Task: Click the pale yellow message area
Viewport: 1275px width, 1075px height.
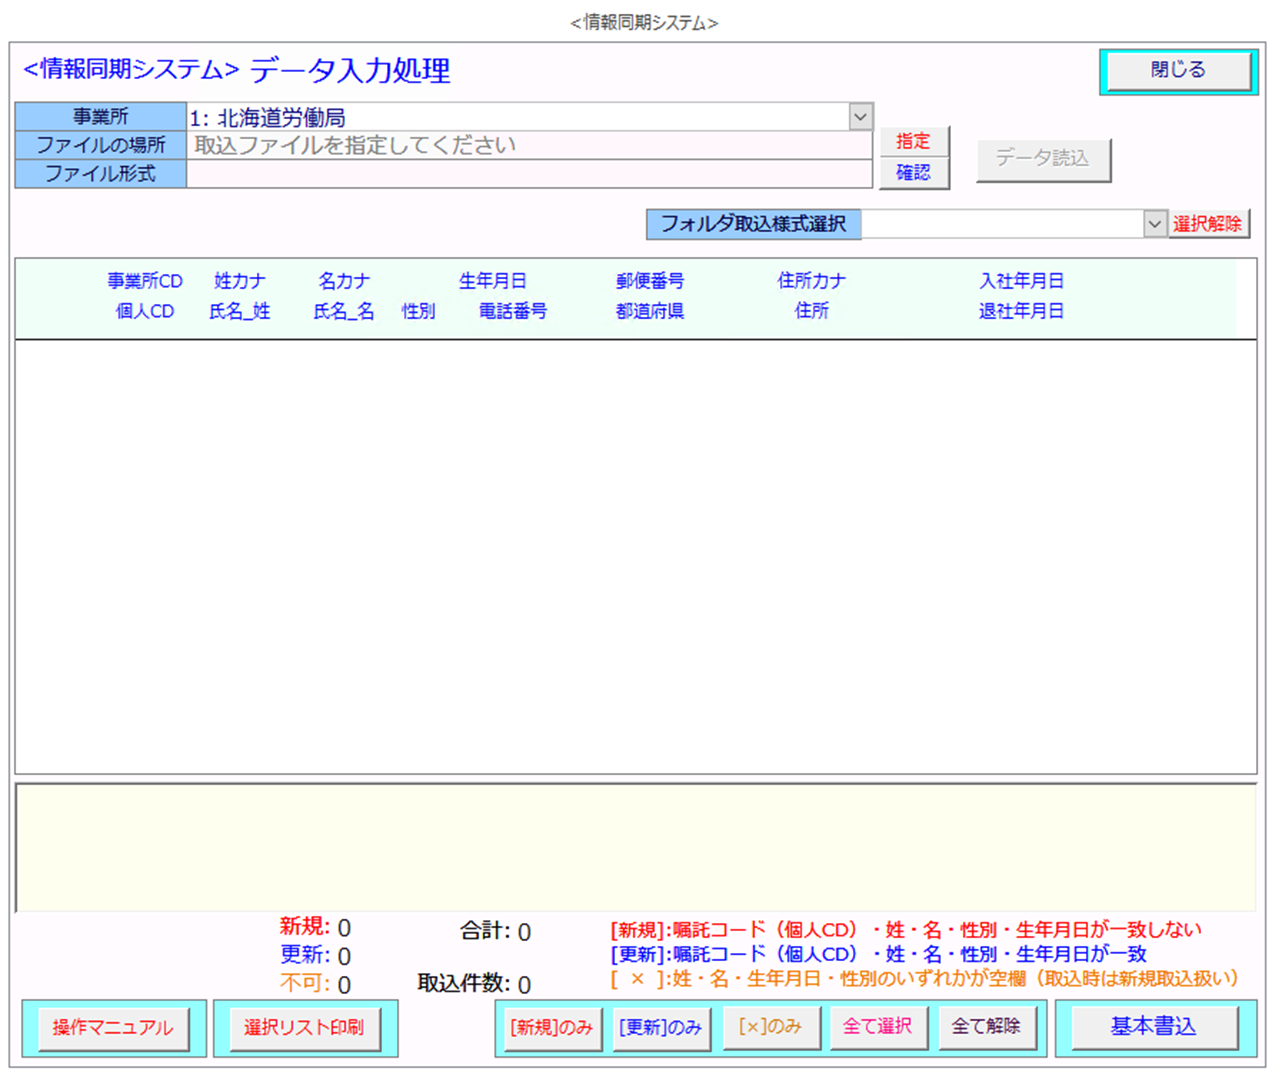Action: [x=635, y=848]
